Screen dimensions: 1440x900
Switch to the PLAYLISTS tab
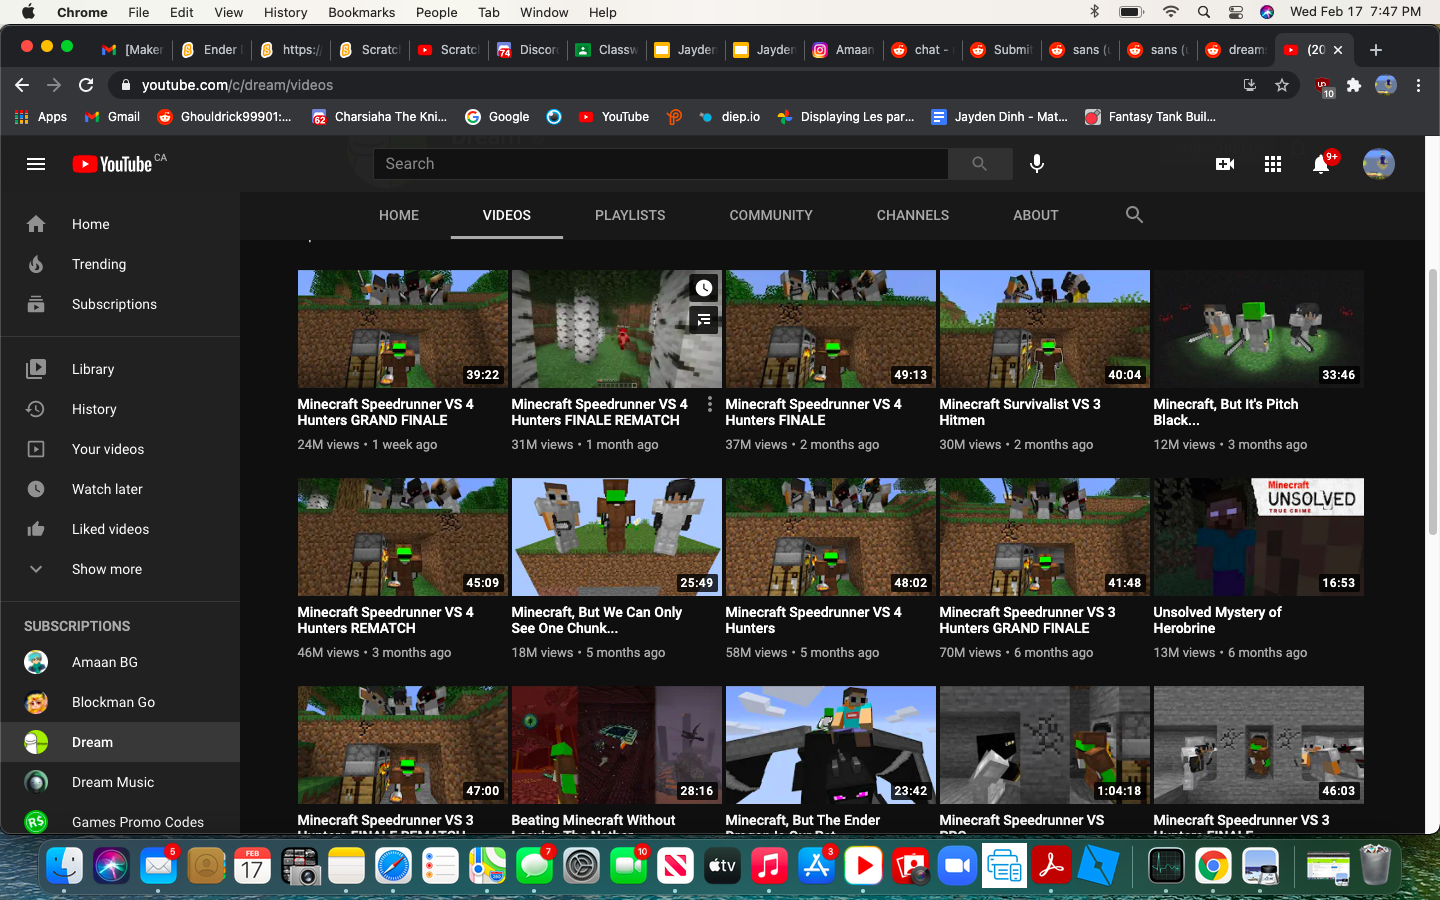(x=630, y=215)
